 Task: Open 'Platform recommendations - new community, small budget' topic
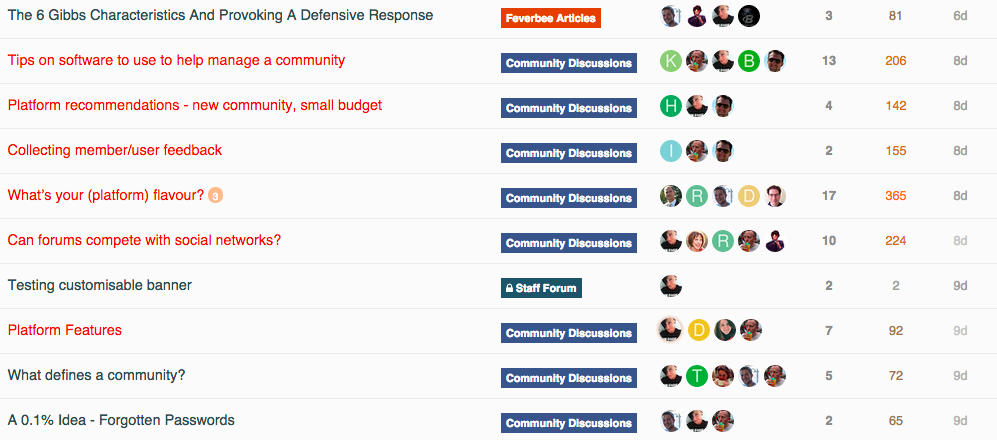click(x=195, y=106)
